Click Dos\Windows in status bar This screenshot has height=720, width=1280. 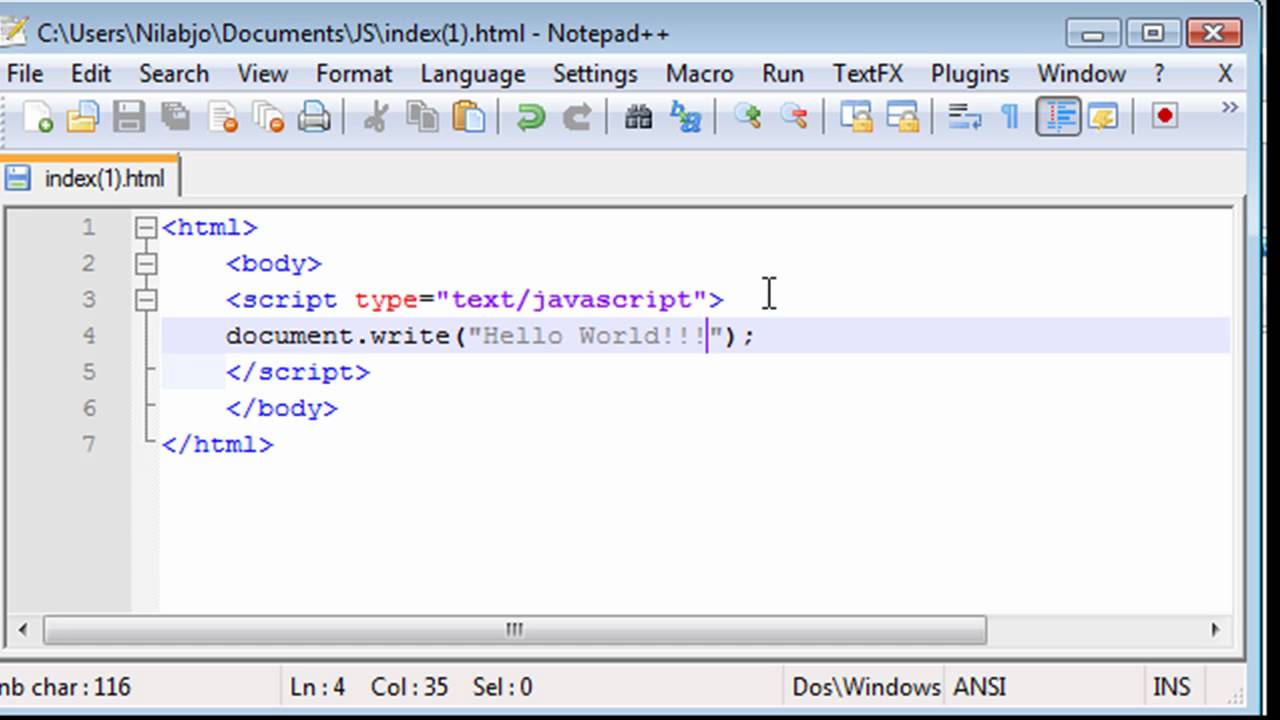(866, 687)
